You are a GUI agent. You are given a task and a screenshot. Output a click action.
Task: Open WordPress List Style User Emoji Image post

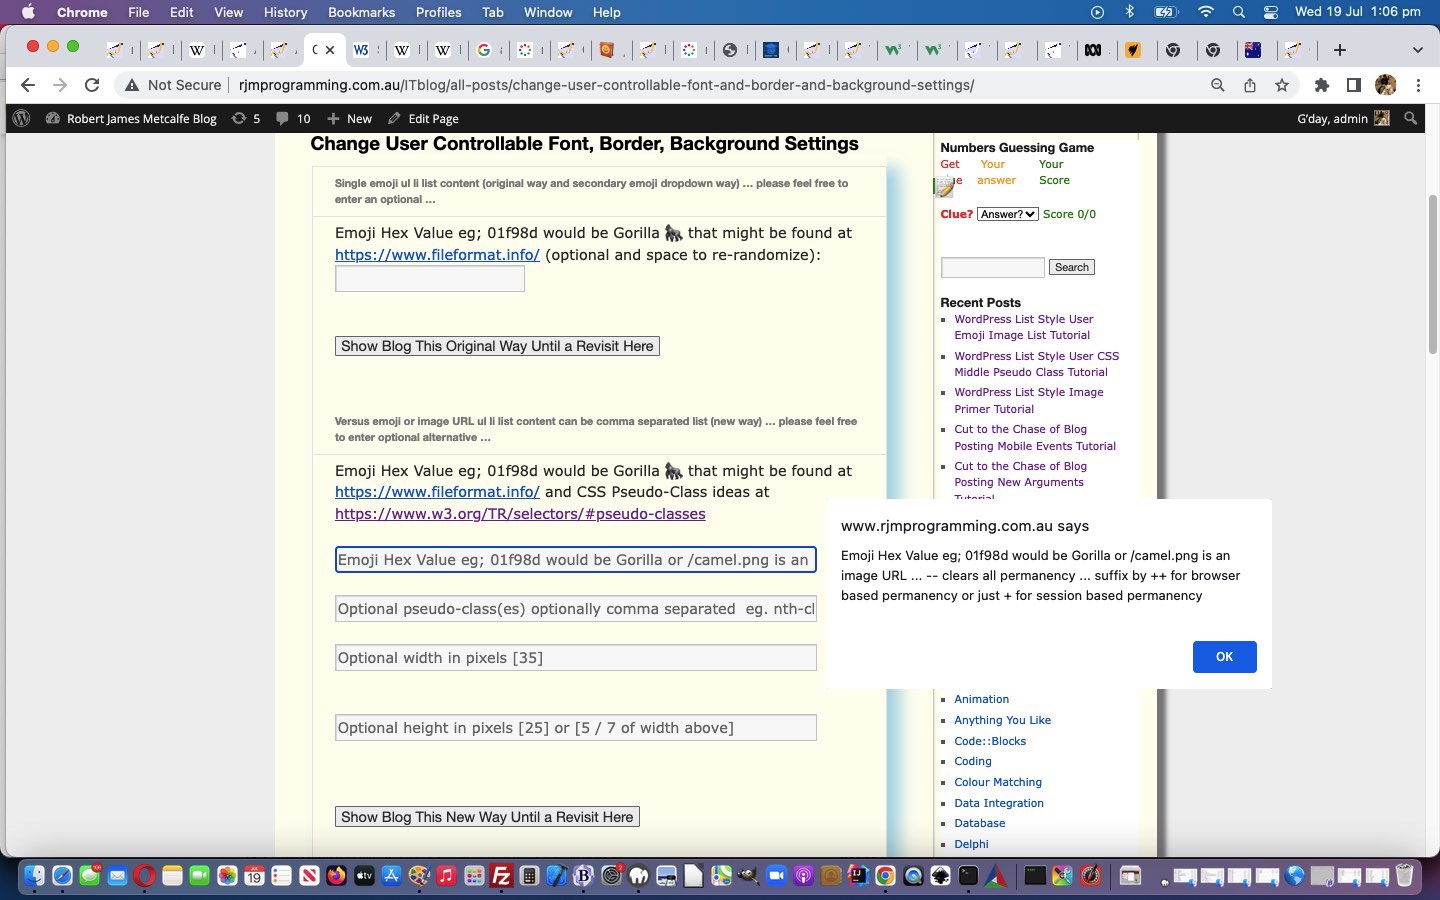tap(1024, 327)
